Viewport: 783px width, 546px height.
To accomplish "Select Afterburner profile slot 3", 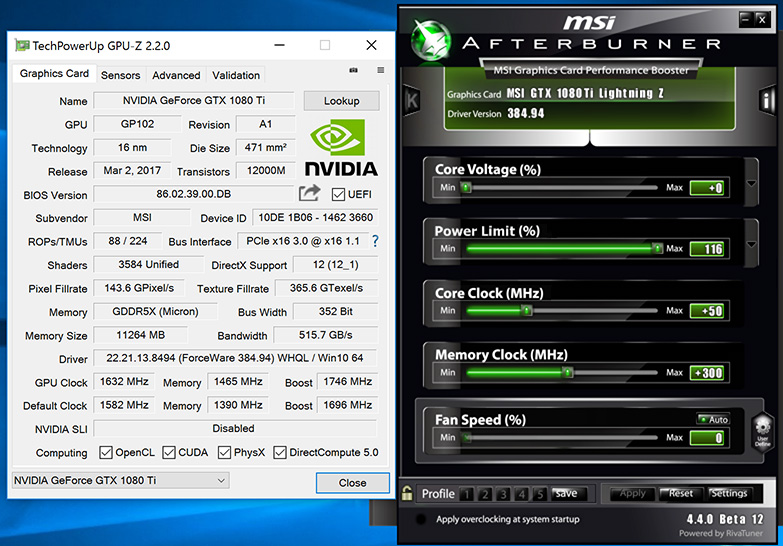I will (503, 494).
